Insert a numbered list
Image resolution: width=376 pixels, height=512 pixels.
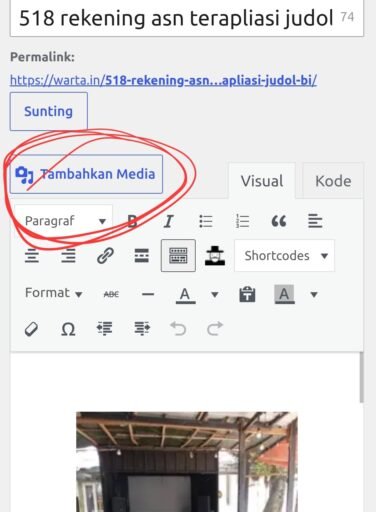click(242, 221)
